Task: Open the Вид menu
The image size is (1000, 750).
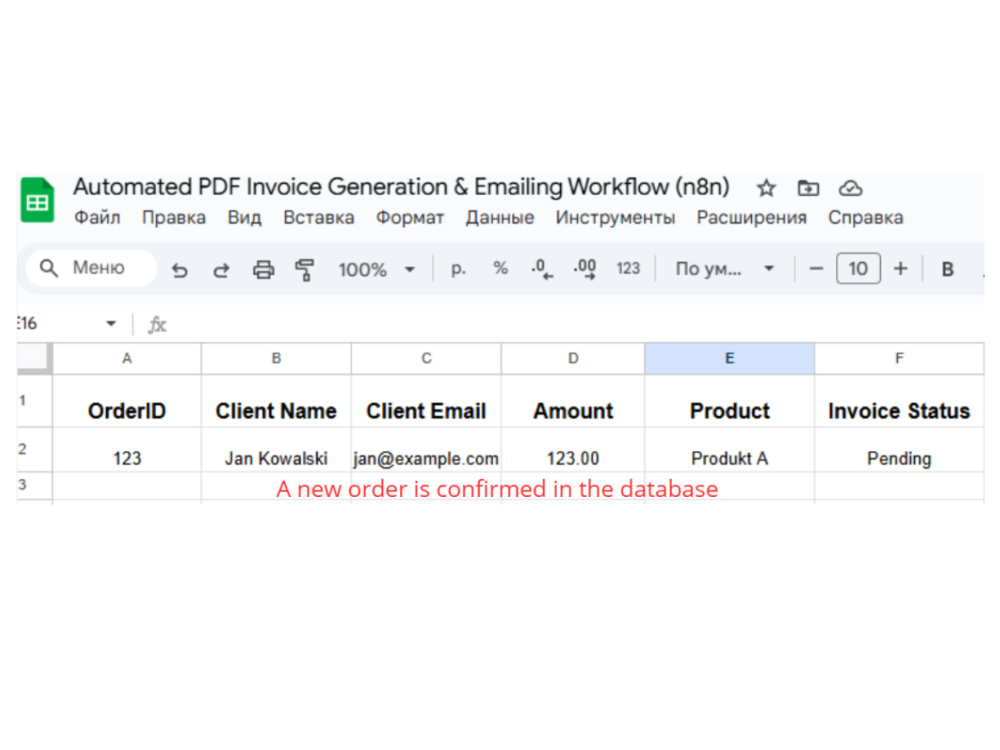Action: pos(244,217)
